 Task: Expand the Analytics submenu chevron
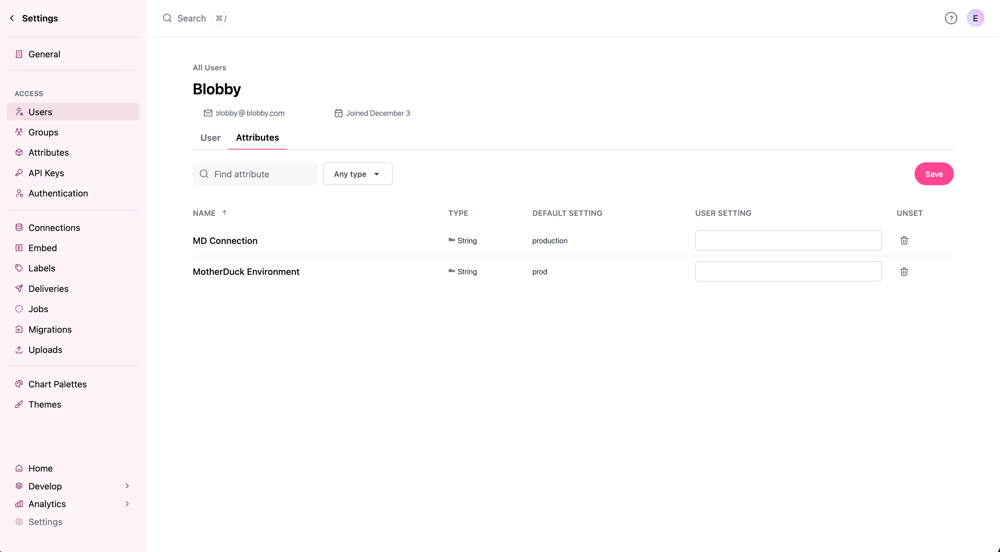[127, 504]
